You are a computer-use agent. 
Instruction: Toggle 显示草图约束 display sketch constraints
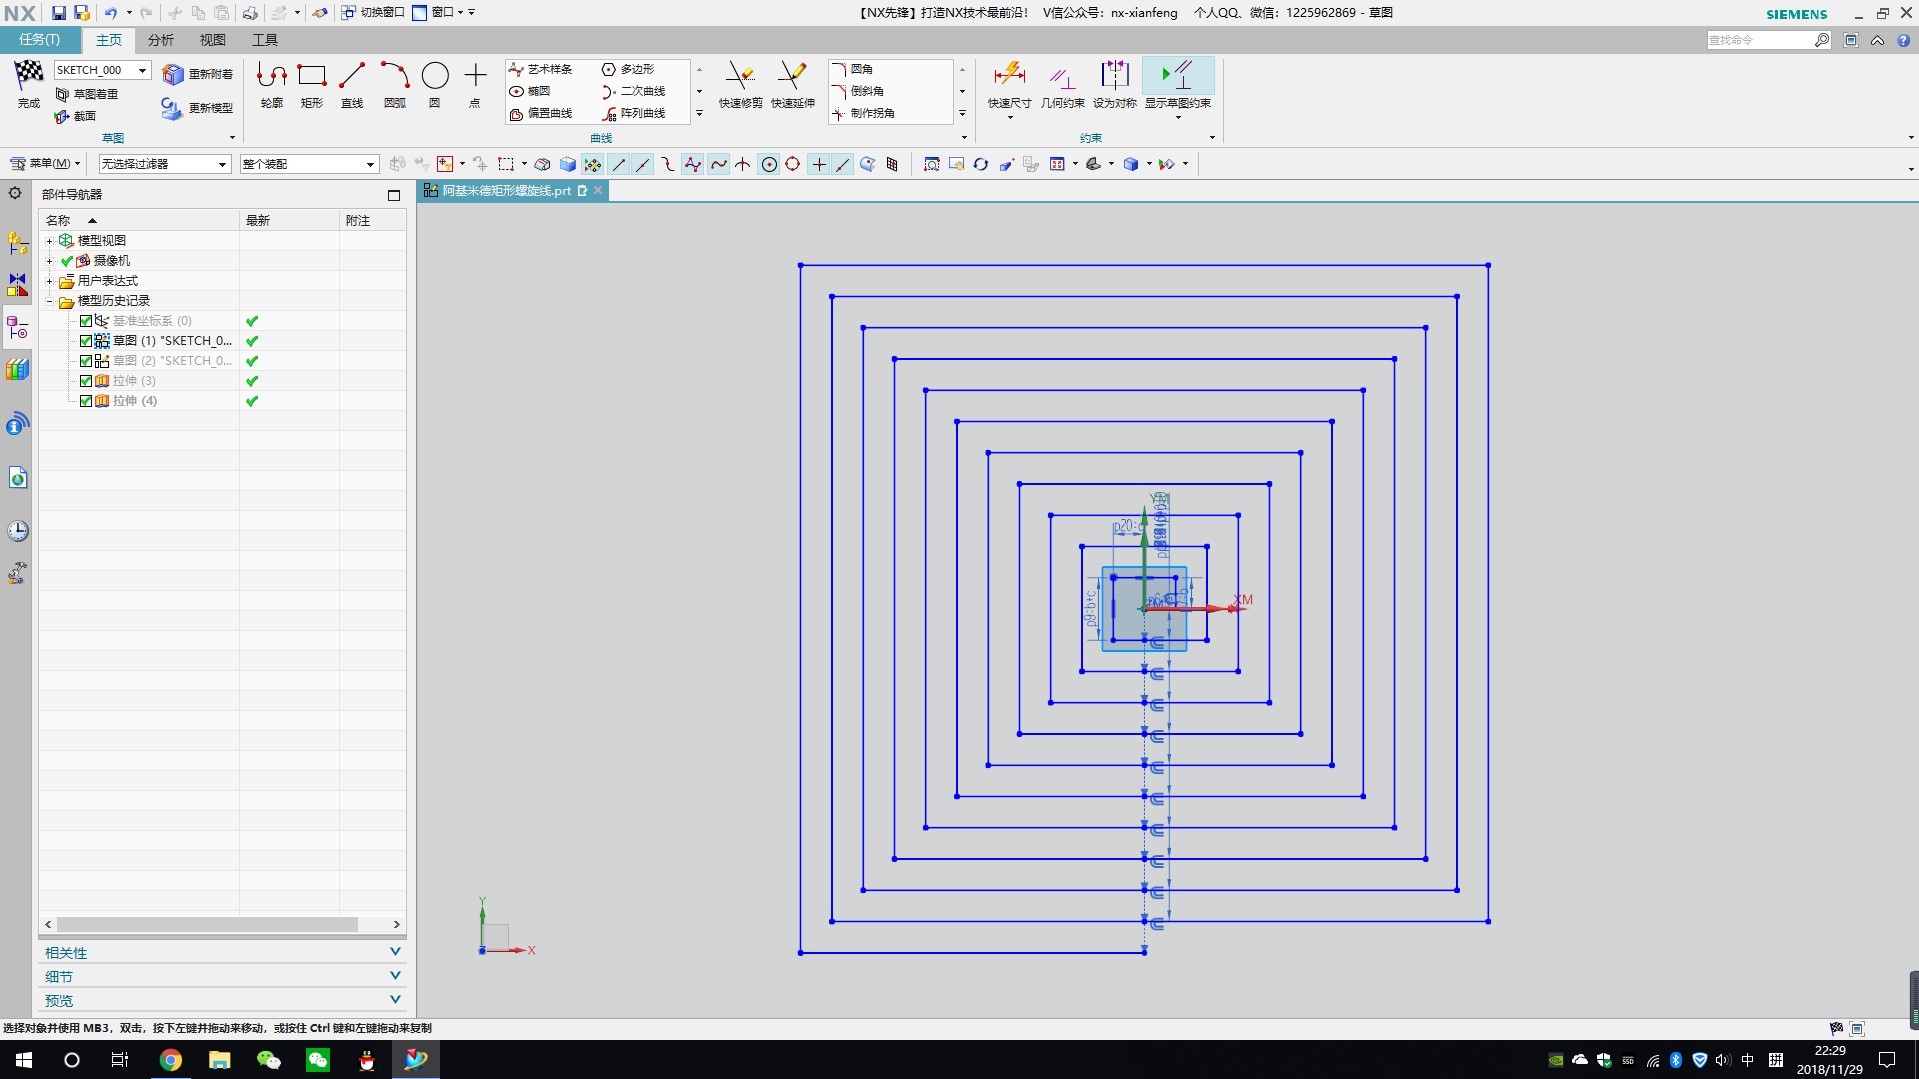click(1177, 86)
